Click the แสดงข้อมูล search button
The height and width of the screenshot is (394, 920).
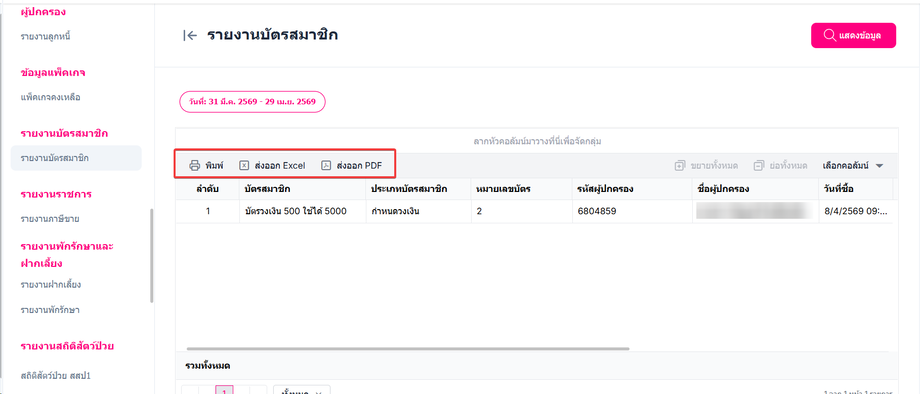pyautogui.click(x=853, y=35)
